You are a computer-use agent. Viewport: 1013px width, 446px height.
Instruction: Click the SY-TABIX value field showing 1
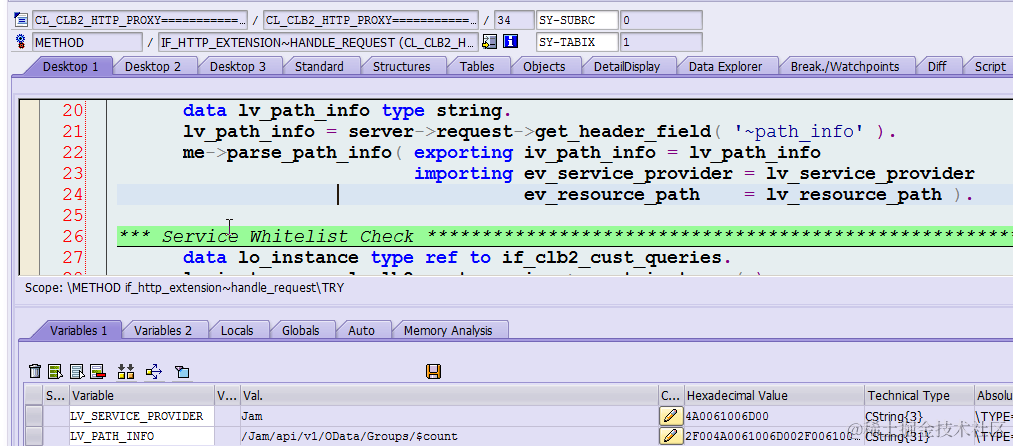[x=661, y=42]
